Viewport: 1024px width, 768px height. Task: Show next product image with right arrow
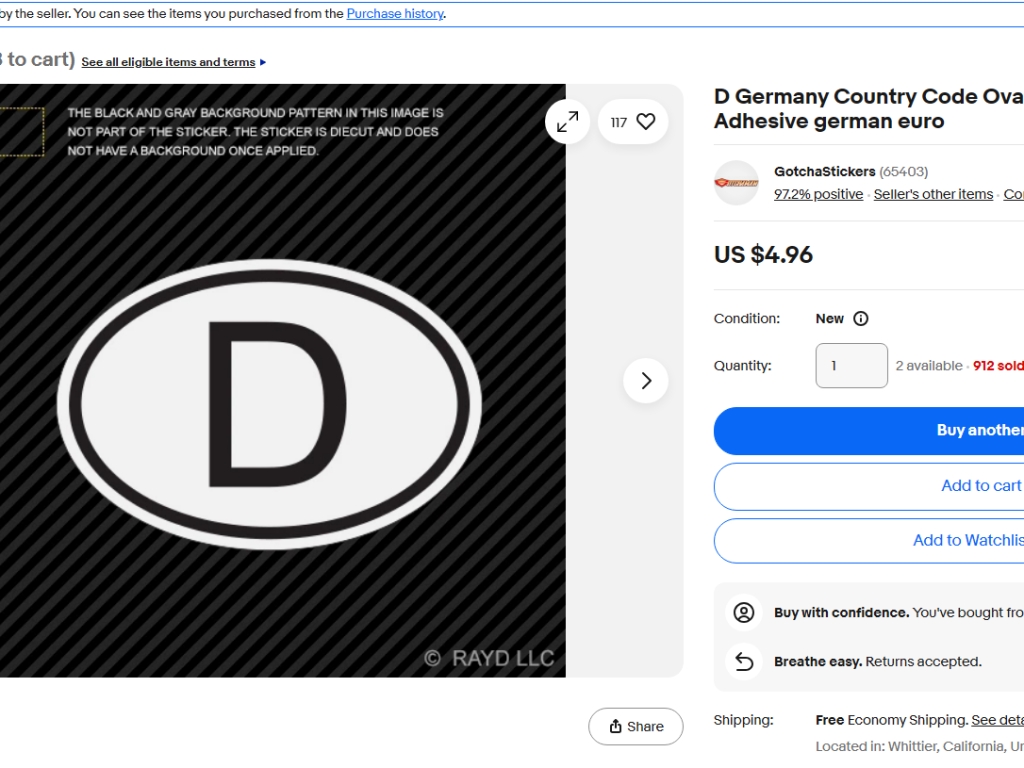pos(645,381)
